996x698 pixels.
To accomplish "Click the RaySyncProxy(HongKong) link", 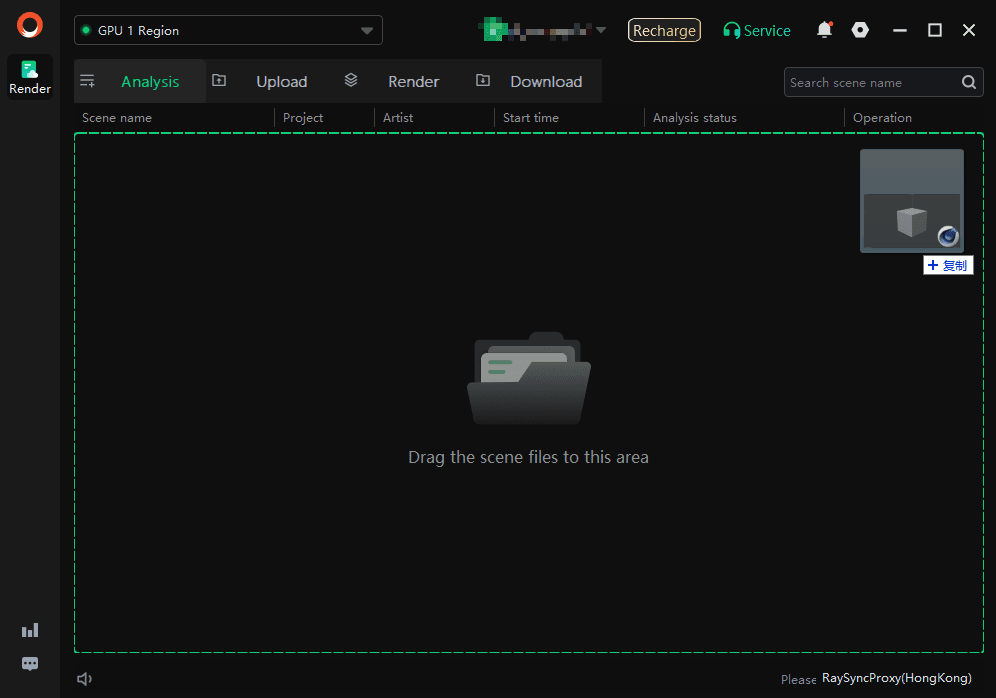I will tap(896, 678).
